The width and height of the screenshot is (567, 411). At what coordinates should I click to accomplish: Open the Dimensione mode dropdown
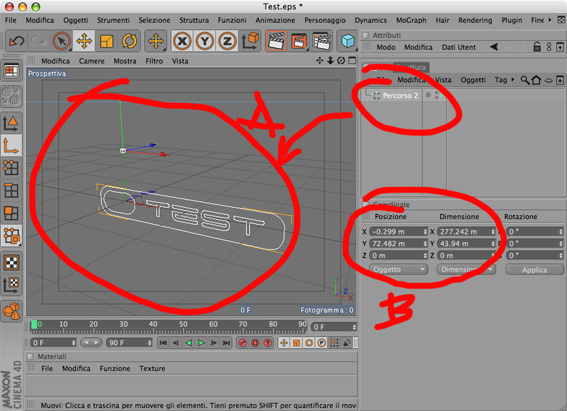tap(466, 269)
